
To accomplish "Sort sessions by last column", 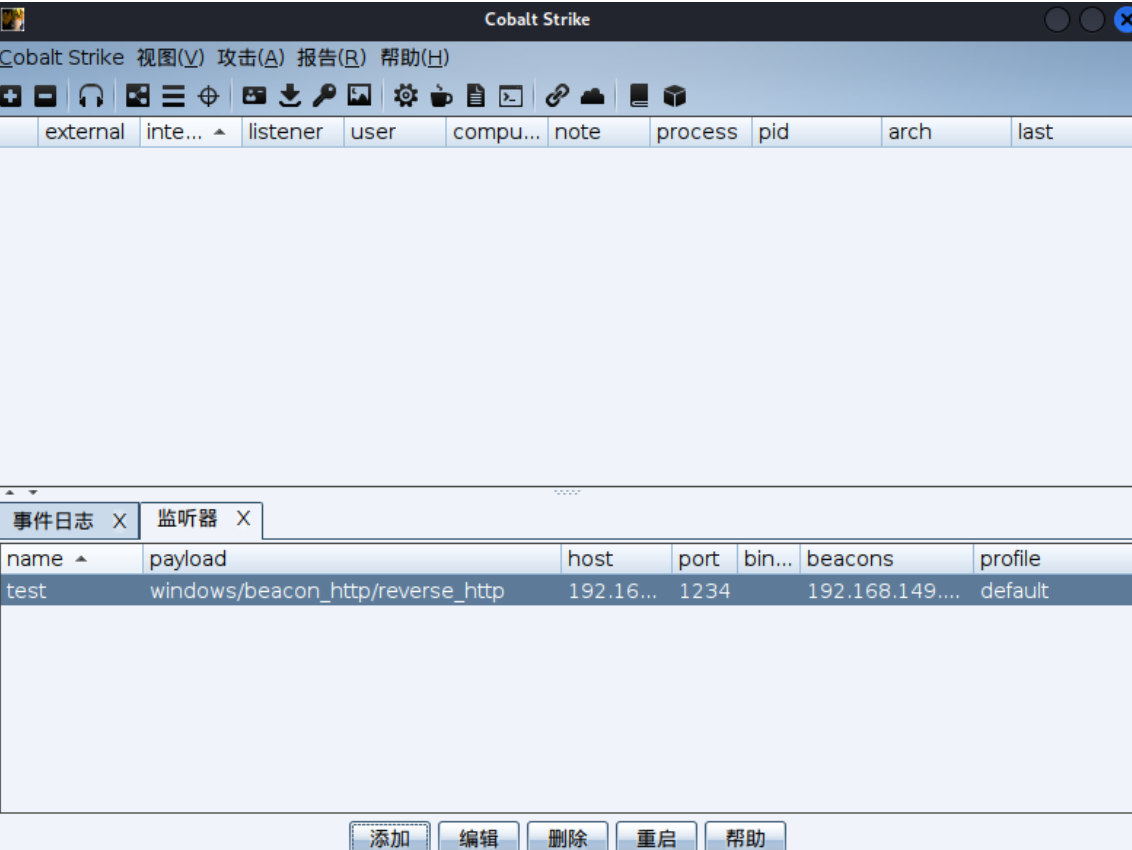I will pos(1071,132).
